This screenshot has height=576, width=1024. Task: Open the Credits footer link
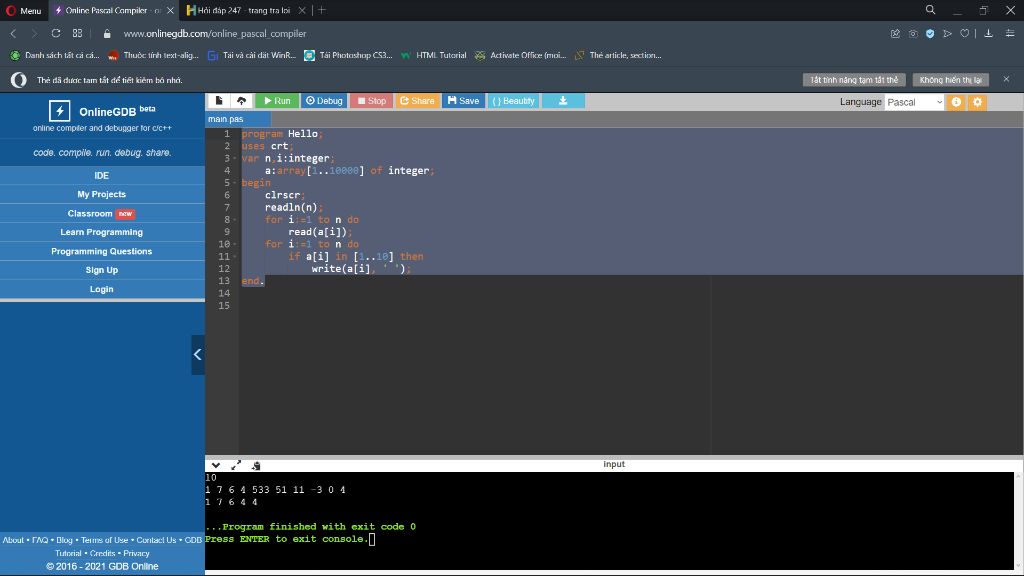103,553
